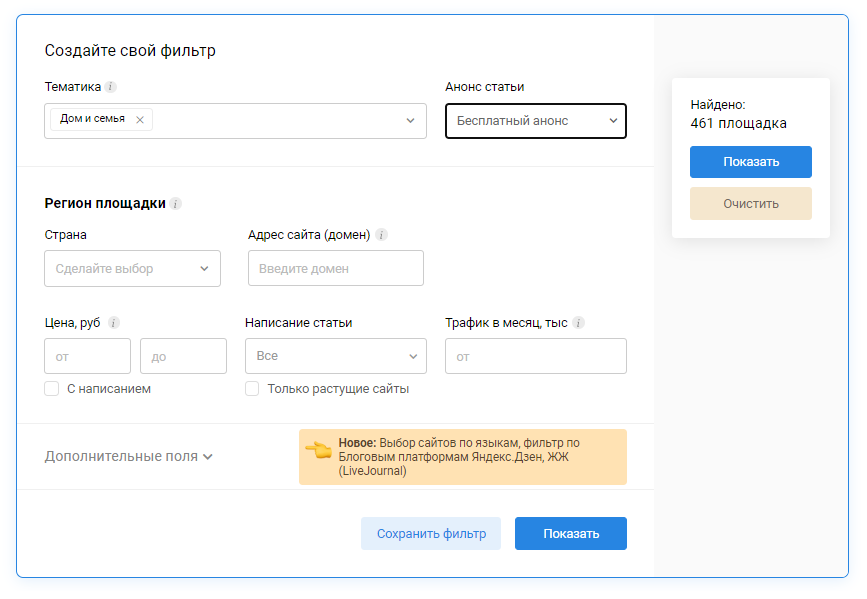Click the pointing hand icon in notice
Viewport: 867px width, 599px height.
pos(318,450)
